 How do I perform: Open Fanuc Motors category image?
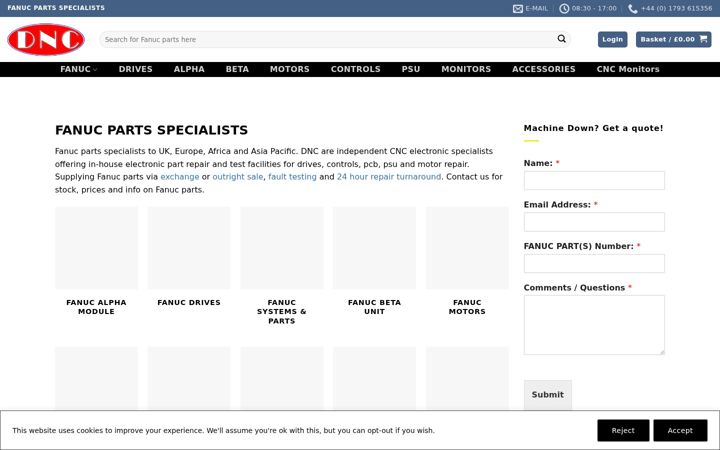467,248
